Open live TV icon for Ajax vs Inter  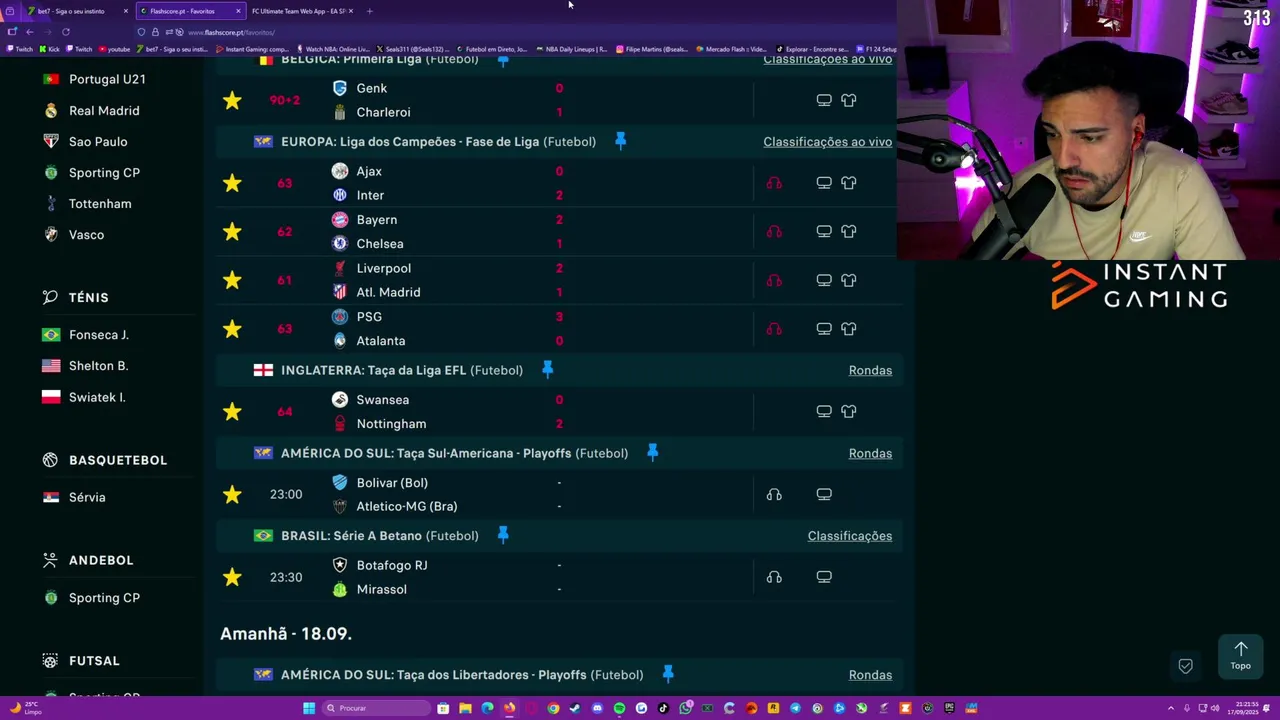click(x=824, y=183)
